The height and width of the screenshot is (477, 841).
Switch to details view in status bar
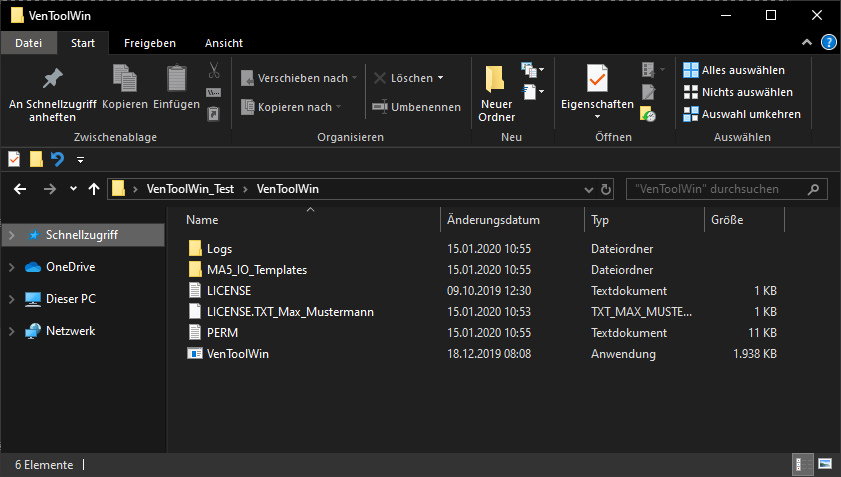(x=803, y=464)
